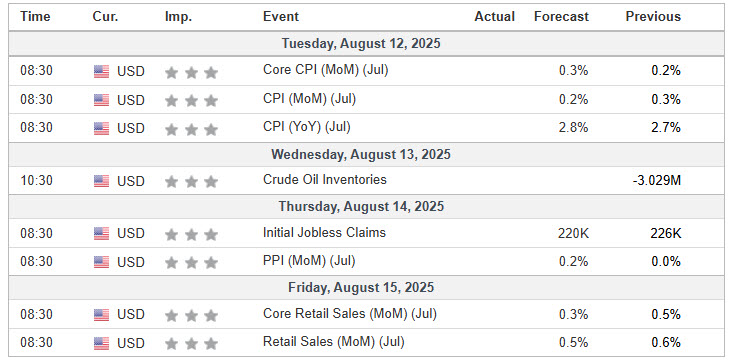
Task: Select the Tuesday, August 12, 2025 date row
Action: tap(366, 44)
